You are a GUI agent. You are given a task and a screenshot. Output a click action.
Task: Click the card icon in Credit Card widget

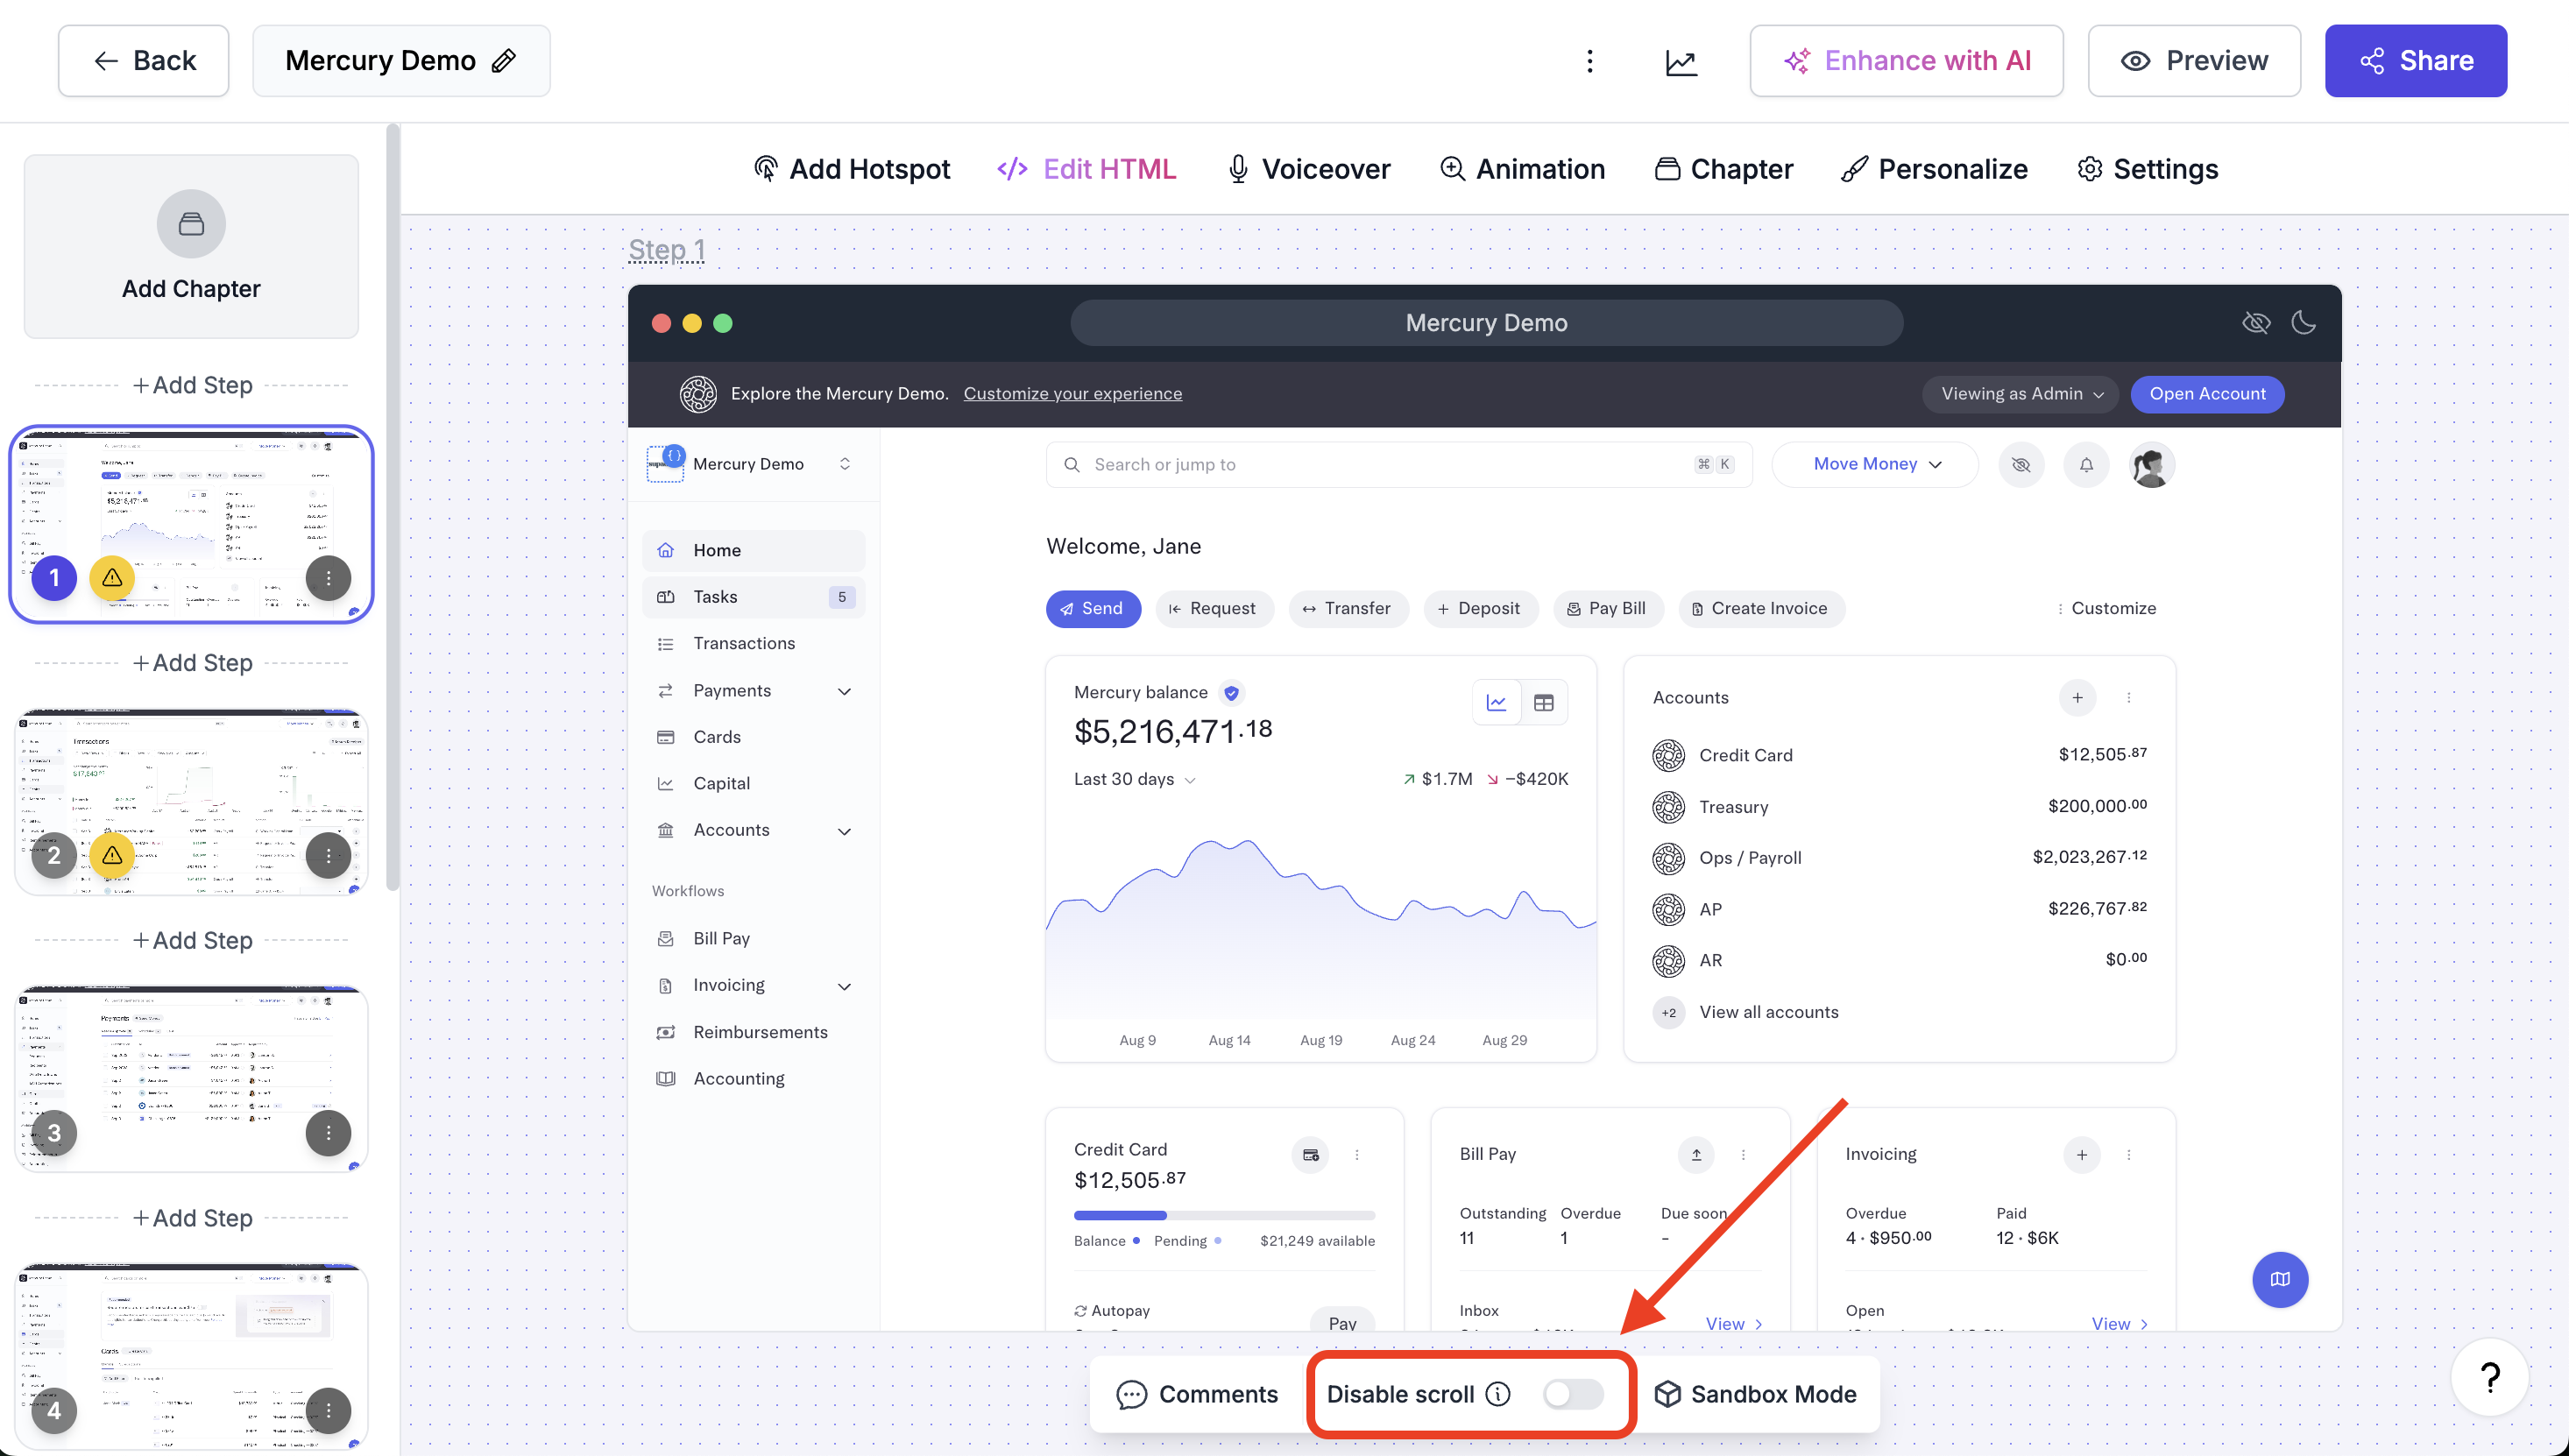coord(1310,1155)
